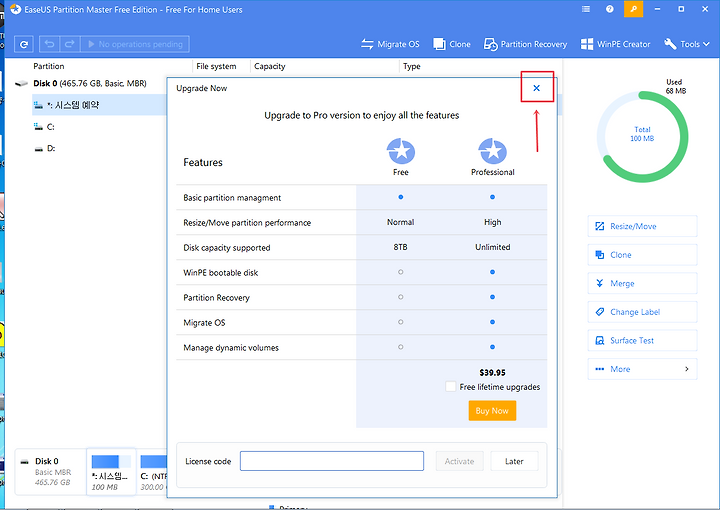Viewport: 720px width, 510px height.
Task: Click the orange Buy Now button
Action: (x=492, y=410)
